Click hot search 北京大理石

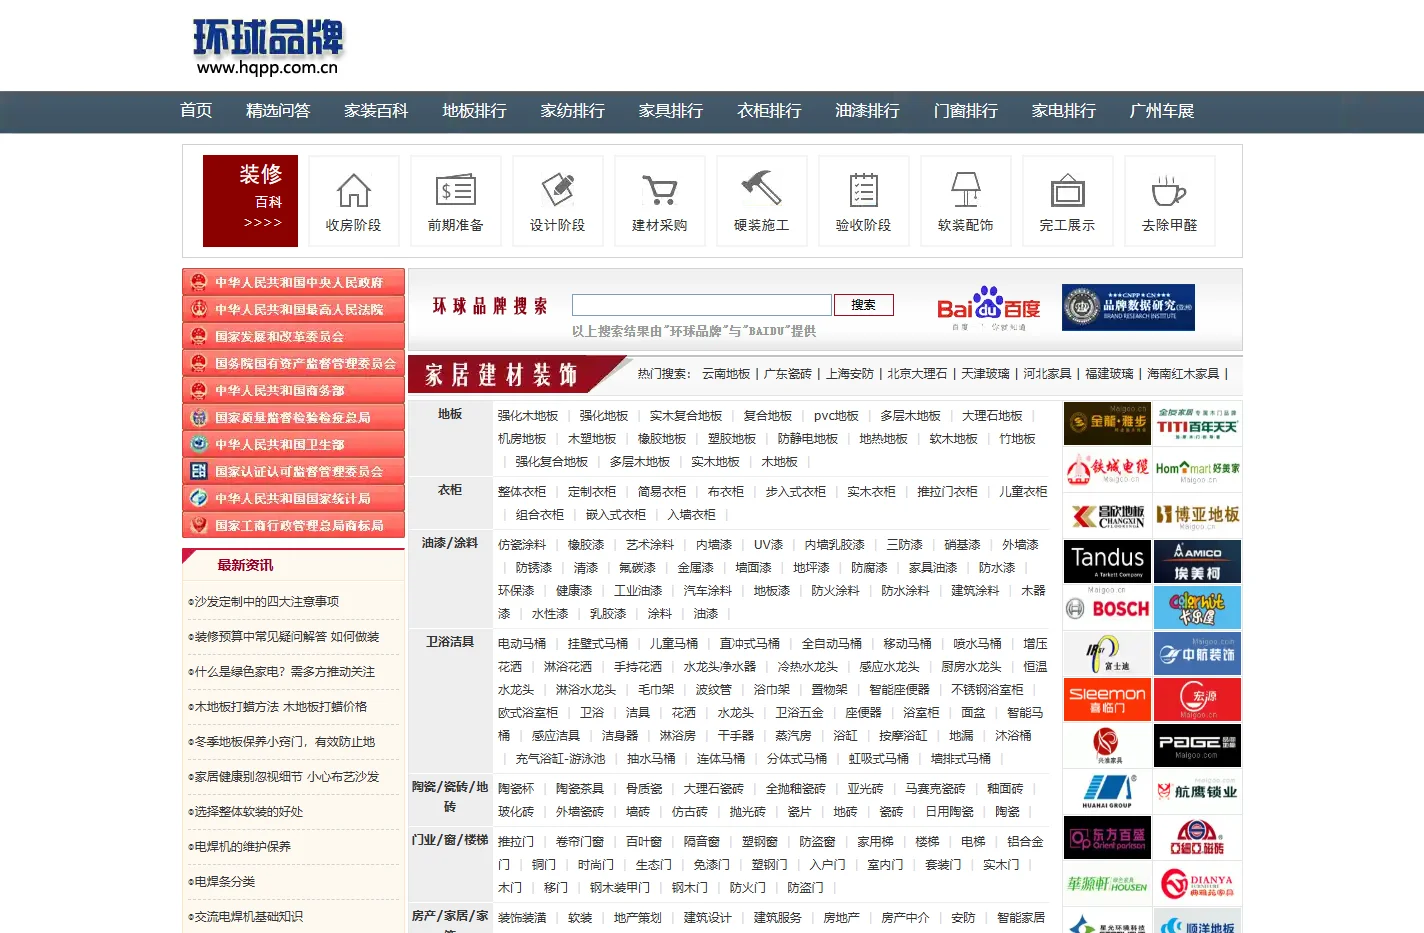coord(917,374)
